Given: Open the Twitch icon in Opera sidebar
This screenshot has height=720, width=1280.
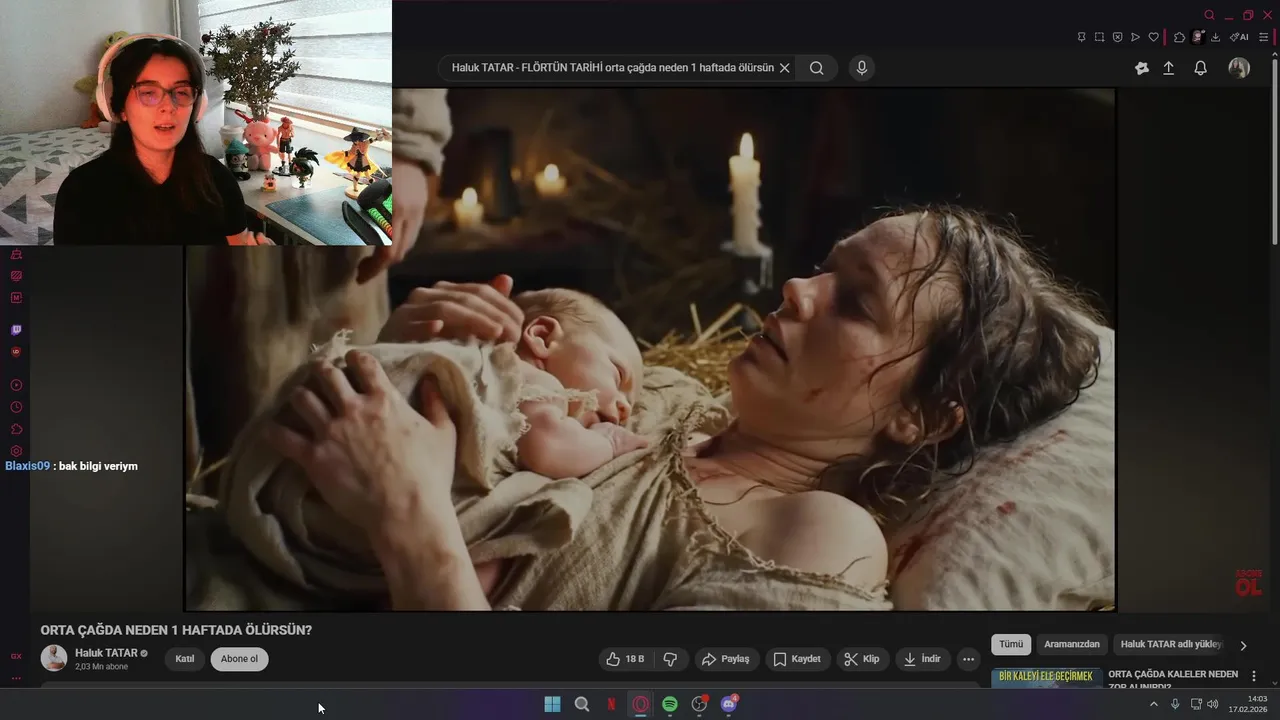Looking at the screenshot, I should coord(16,330).
